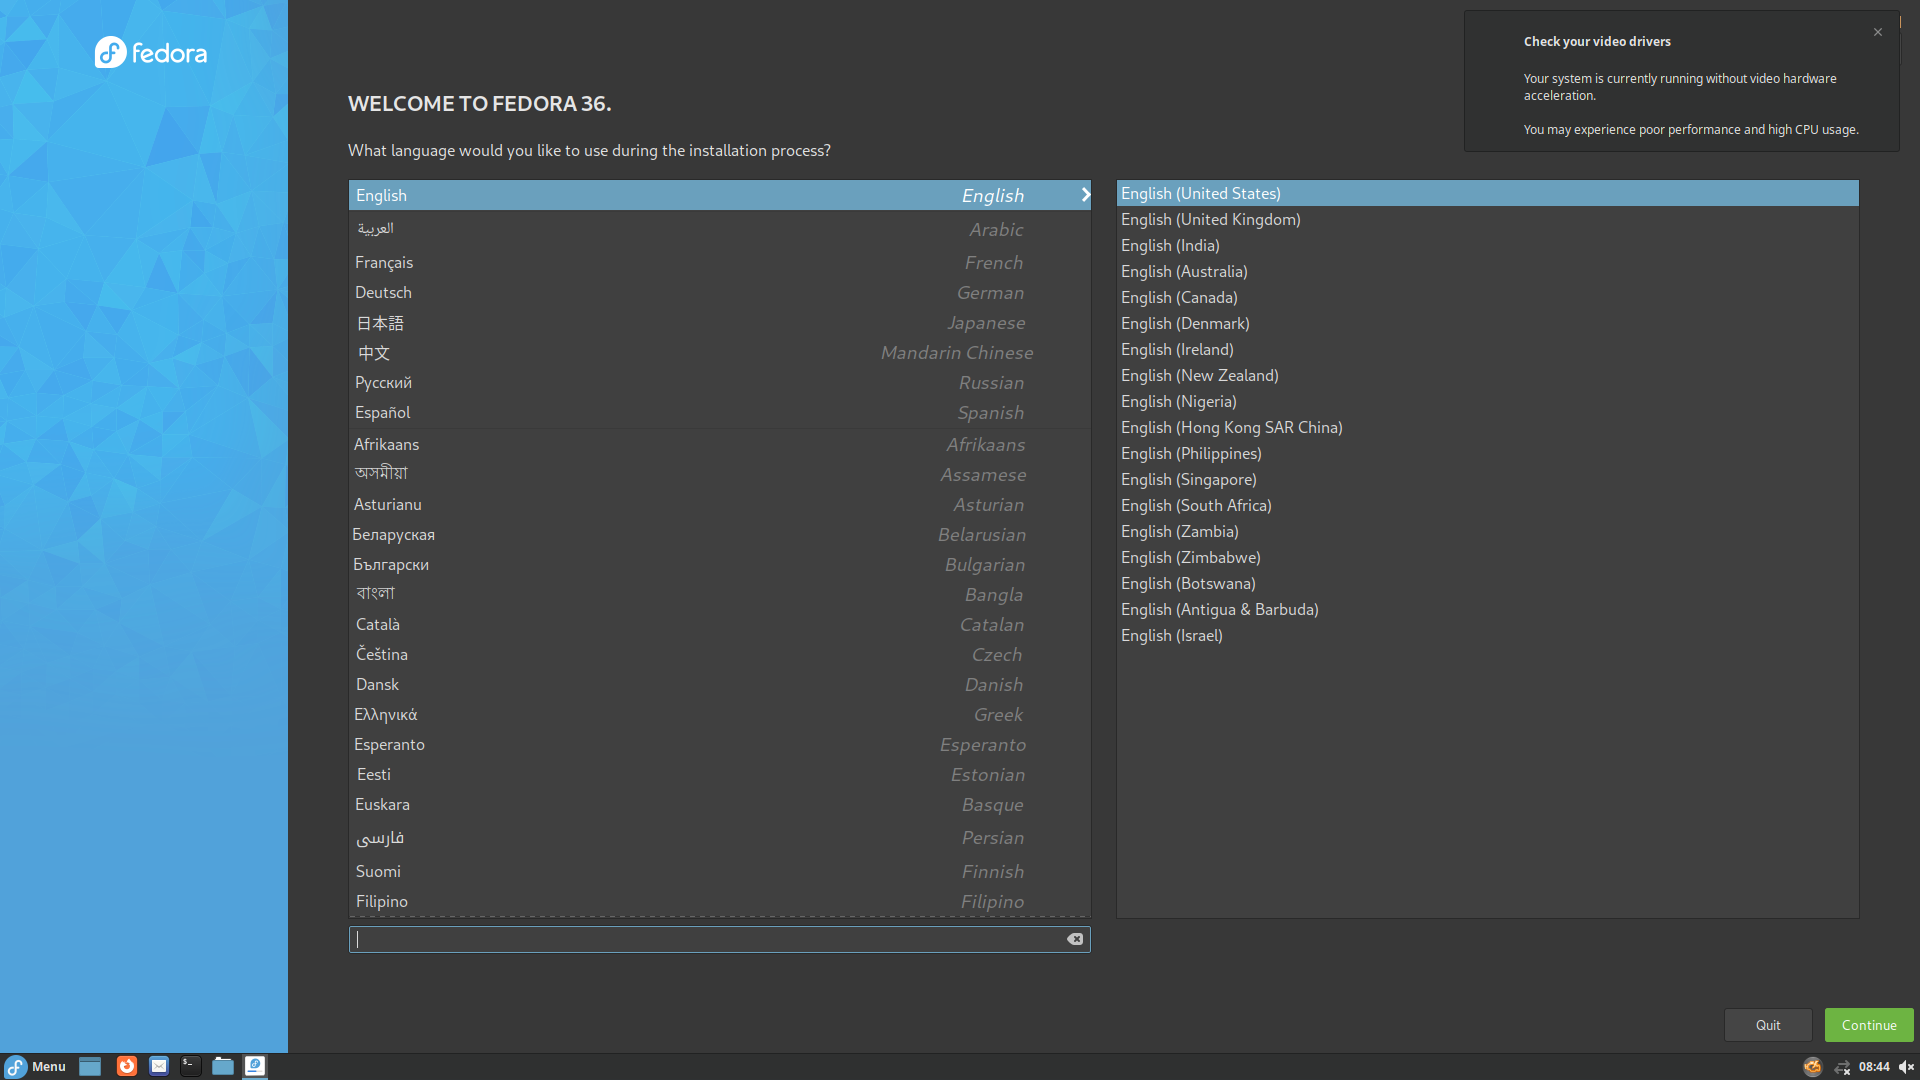This screenshot has width=1920, height=1080.
Task: Open the mail client from the taskbar
Action: pyautogui.click(x=158, y=1066)
